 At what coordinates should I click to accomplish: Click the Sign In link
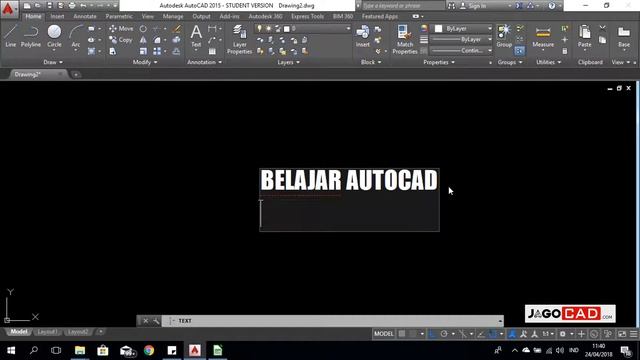tap(473, 6)
